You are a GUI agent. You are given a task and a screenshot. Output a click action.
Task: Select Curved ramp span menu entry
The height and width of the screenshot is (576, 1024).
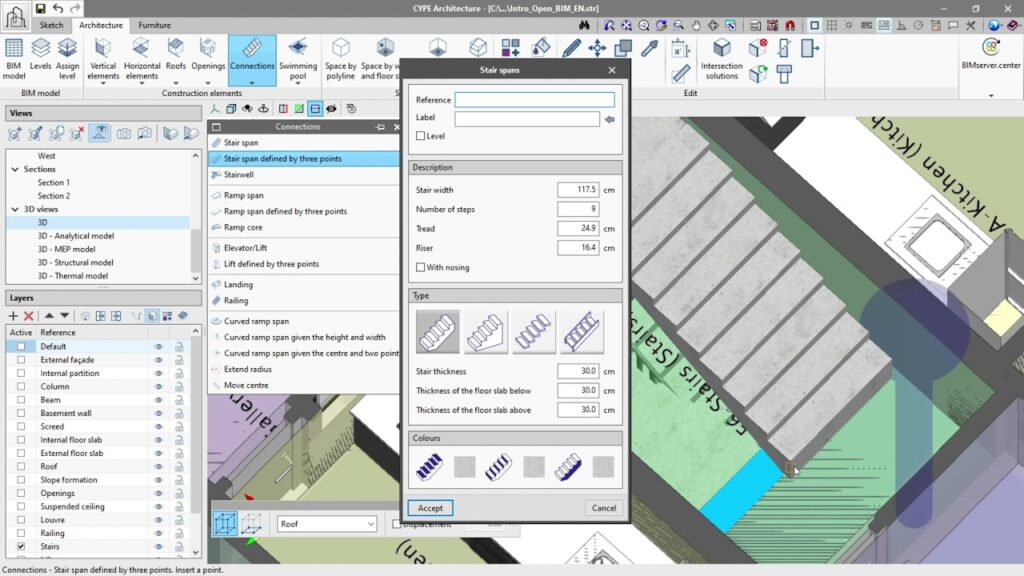pos(256,321)
